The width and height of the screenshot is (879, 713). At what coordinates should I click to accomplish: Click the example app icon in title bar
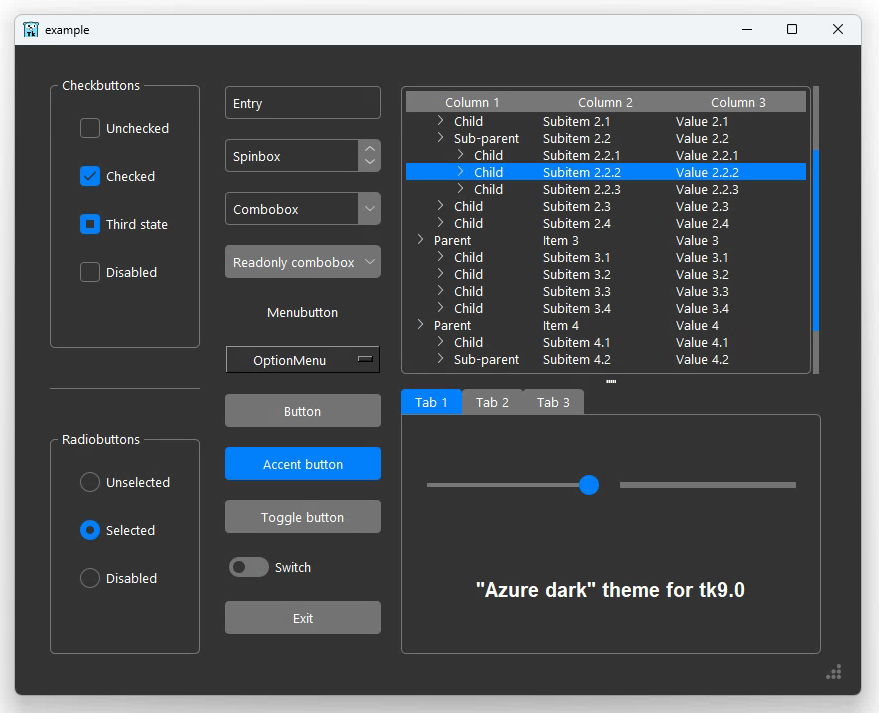31,29
